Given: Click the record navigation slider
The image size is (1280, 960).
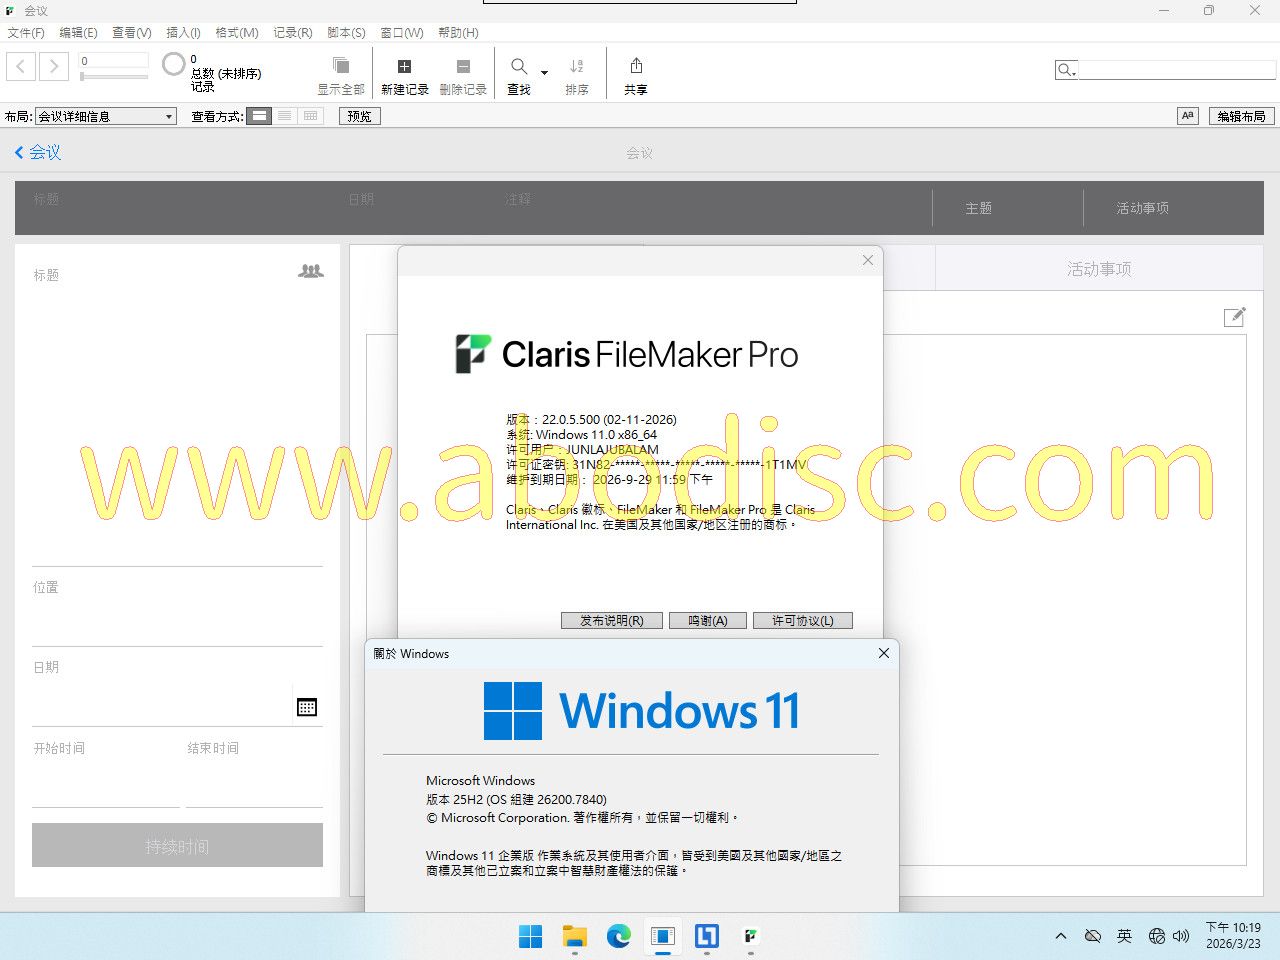Looking at the screenshot, I should [114, 76].
